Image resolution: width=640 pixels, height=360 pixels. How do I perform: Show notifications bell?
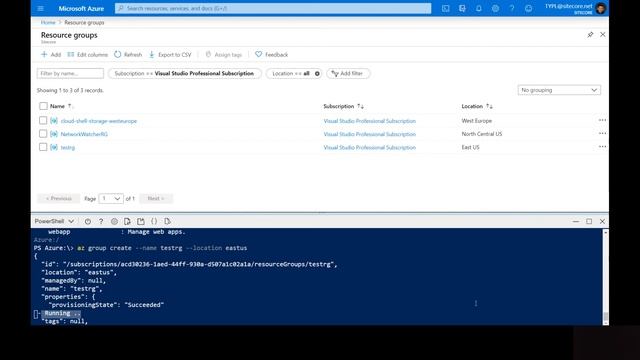(478, 8)
